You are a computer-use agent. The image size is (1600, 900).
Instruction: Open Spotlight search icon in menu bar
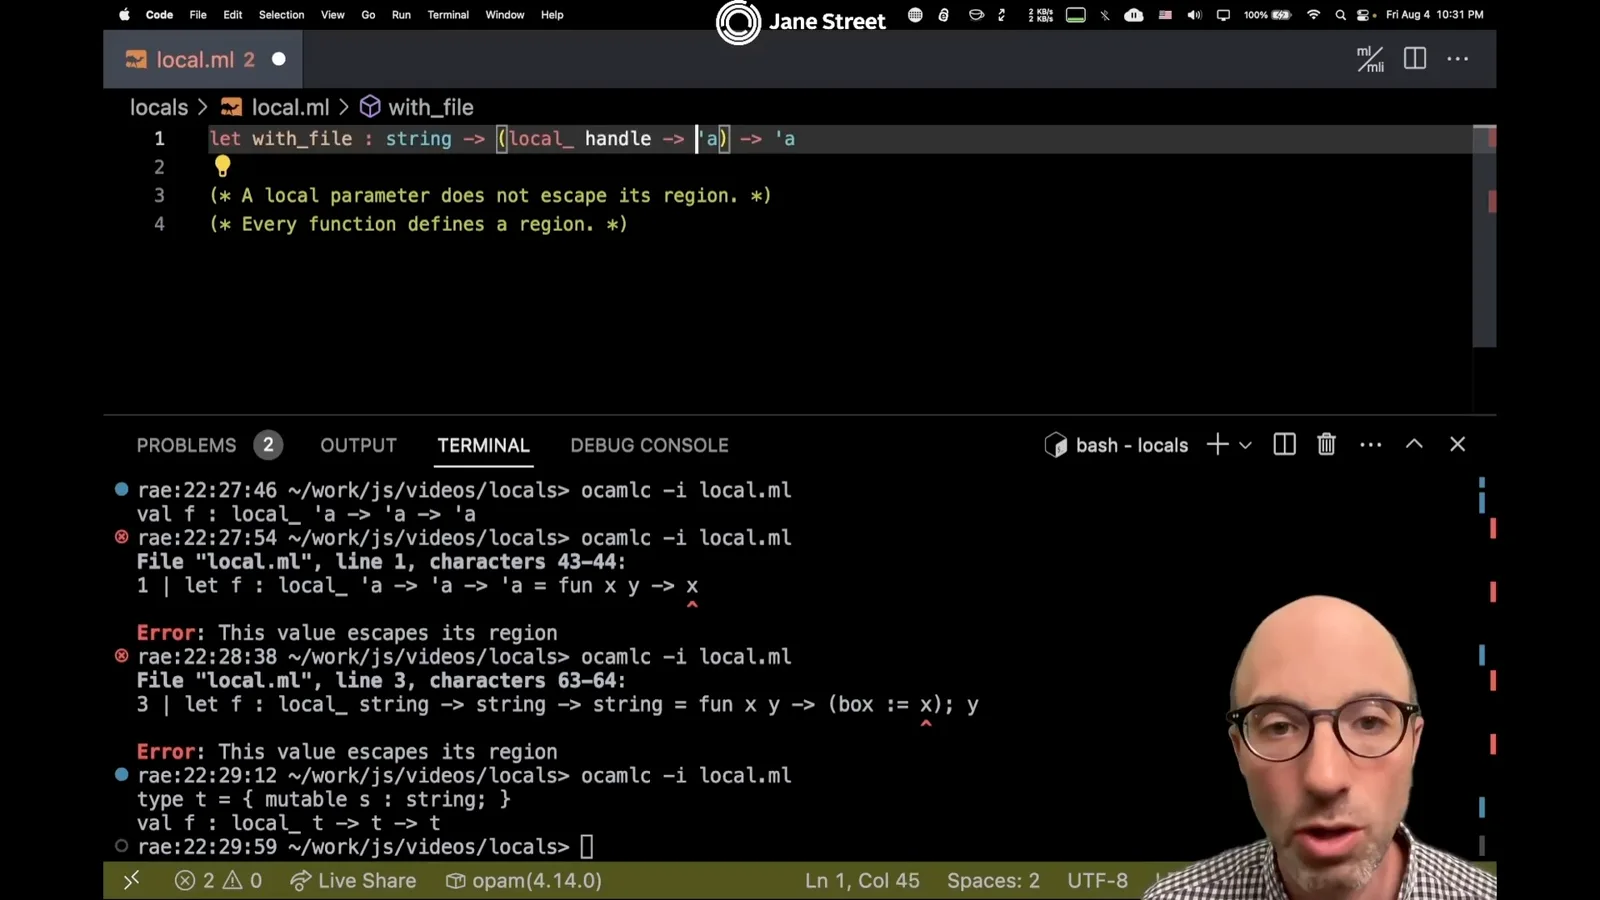1340,15
